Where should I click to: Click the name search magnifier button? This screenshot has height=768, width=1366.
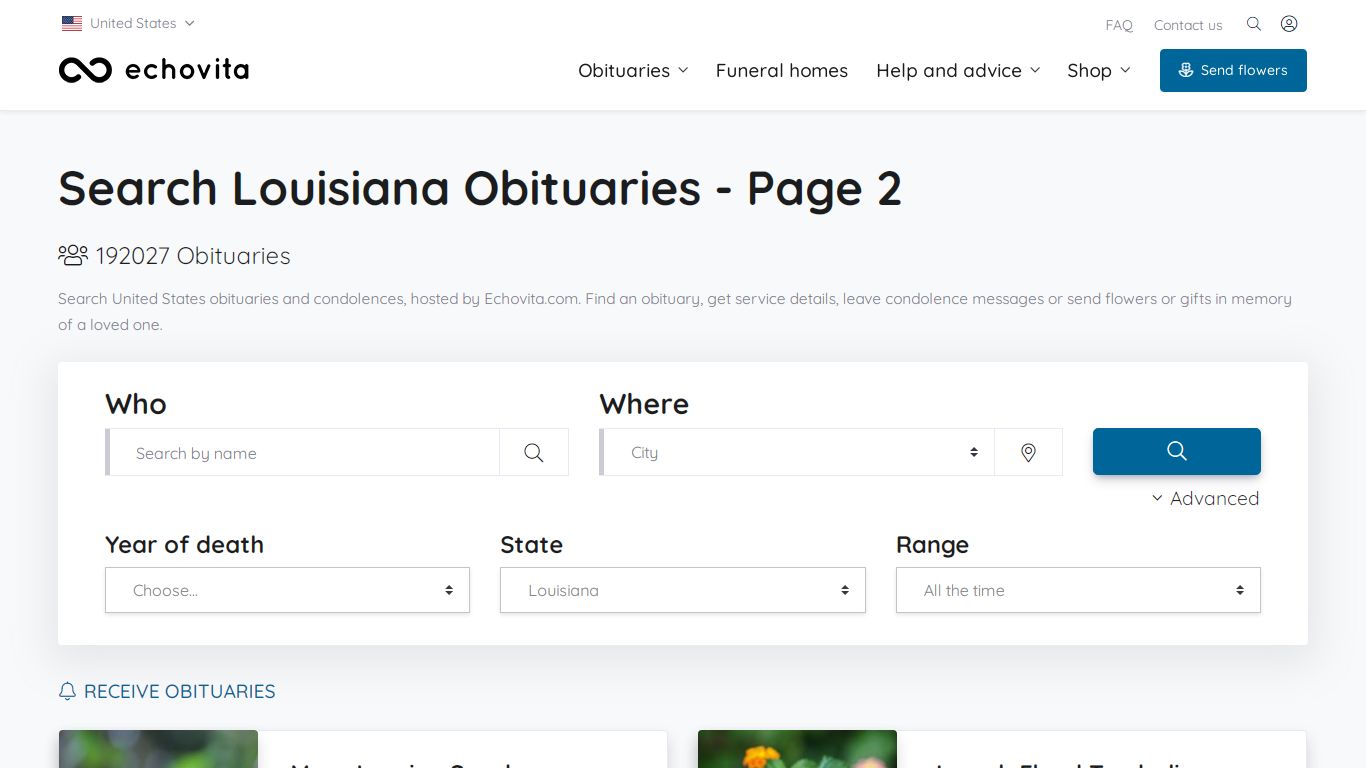[534, 453]
